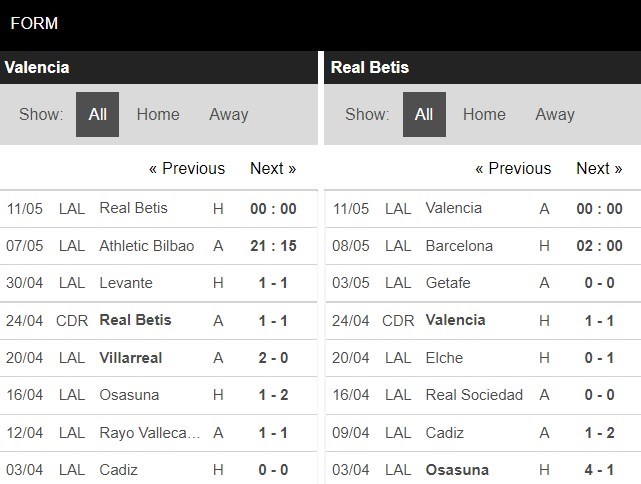Open the Getafe match row

pos(449,283)
